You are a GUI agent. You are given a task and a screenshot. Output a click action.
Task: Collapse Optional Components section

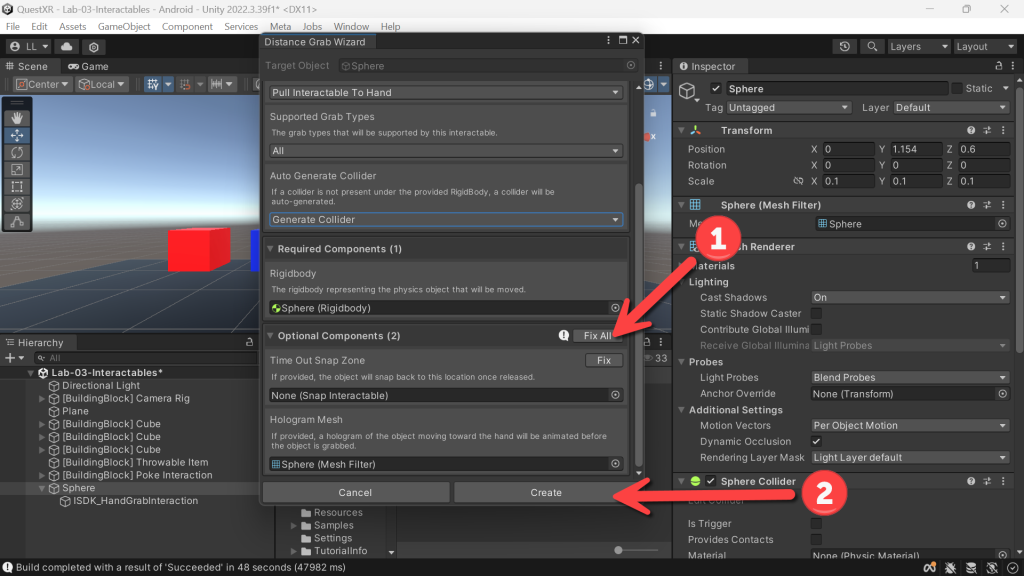270,336
